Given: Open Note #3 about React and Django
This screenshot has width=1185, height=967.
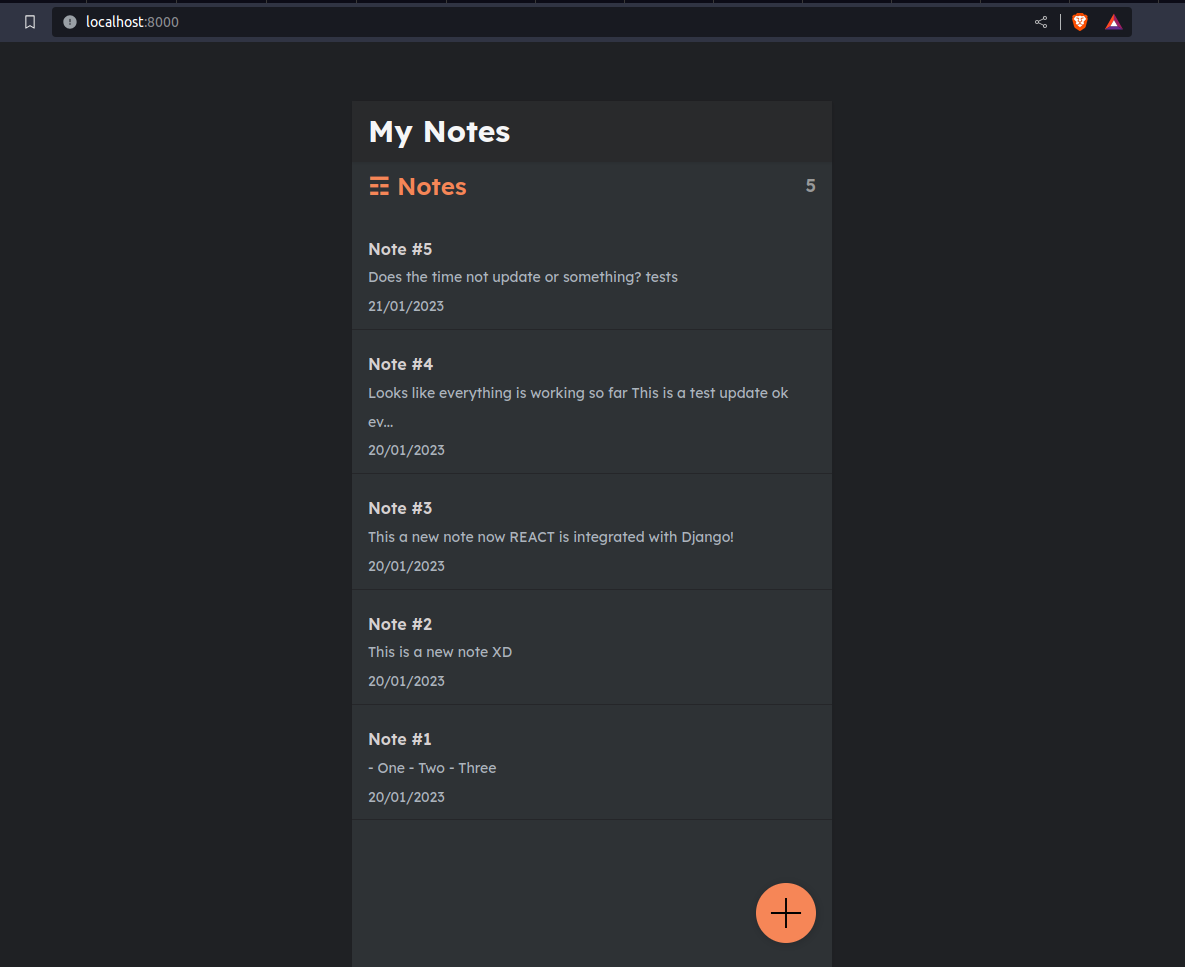Looking at the screenshot, I should (592, 532).
